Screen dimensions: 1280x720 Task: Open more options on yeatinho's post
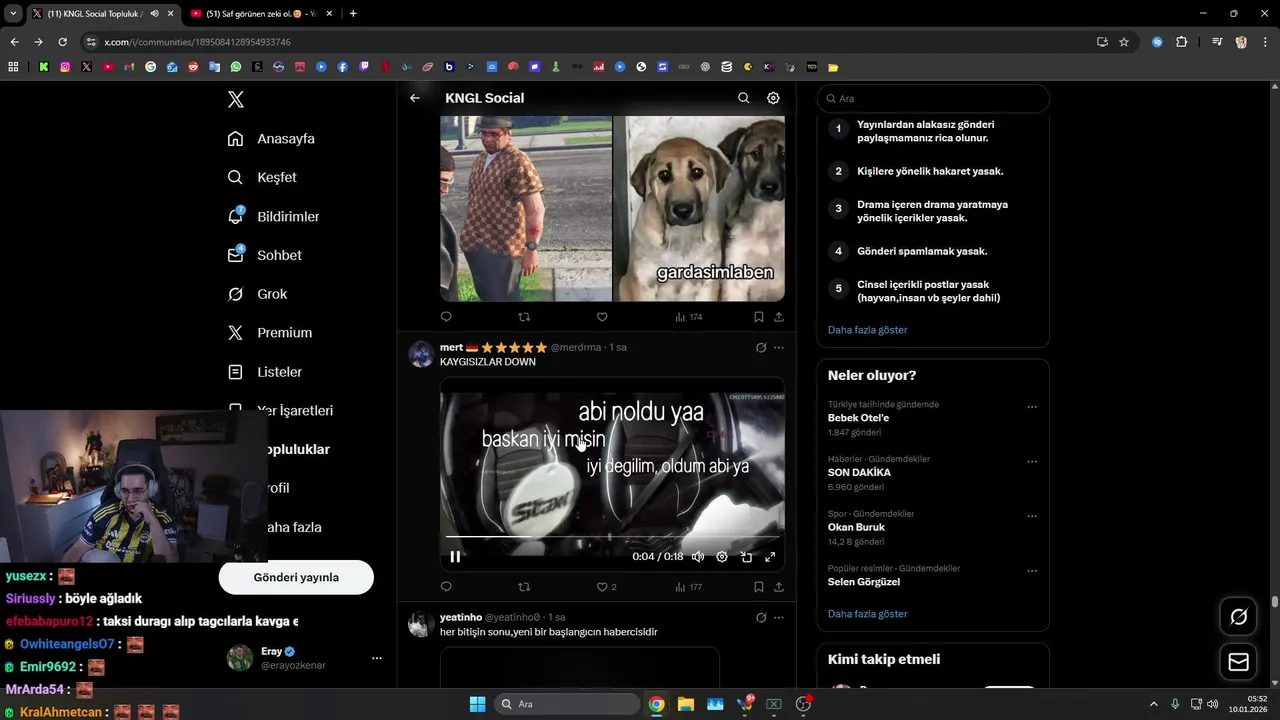[x=779, y=617]
